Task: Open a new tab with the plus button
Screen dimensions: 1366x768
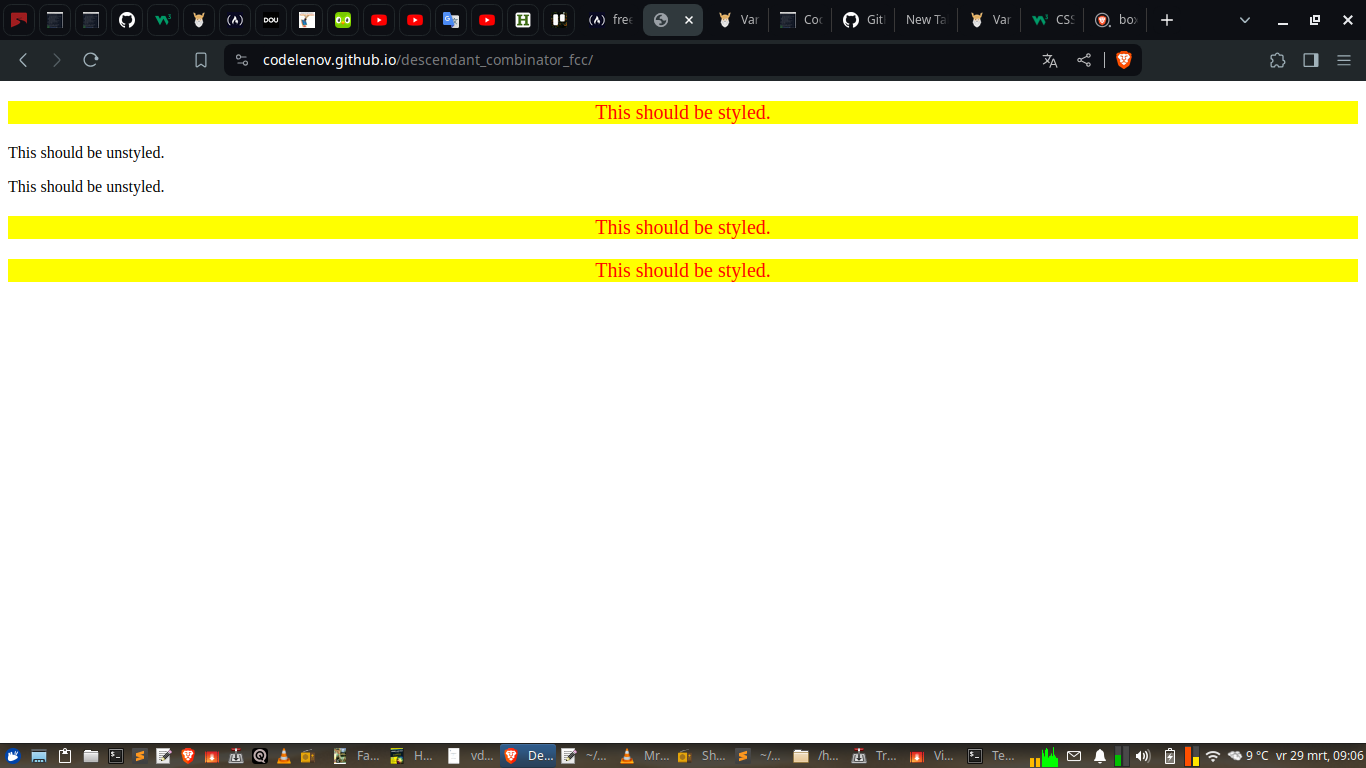Action: coord(1166,20)
